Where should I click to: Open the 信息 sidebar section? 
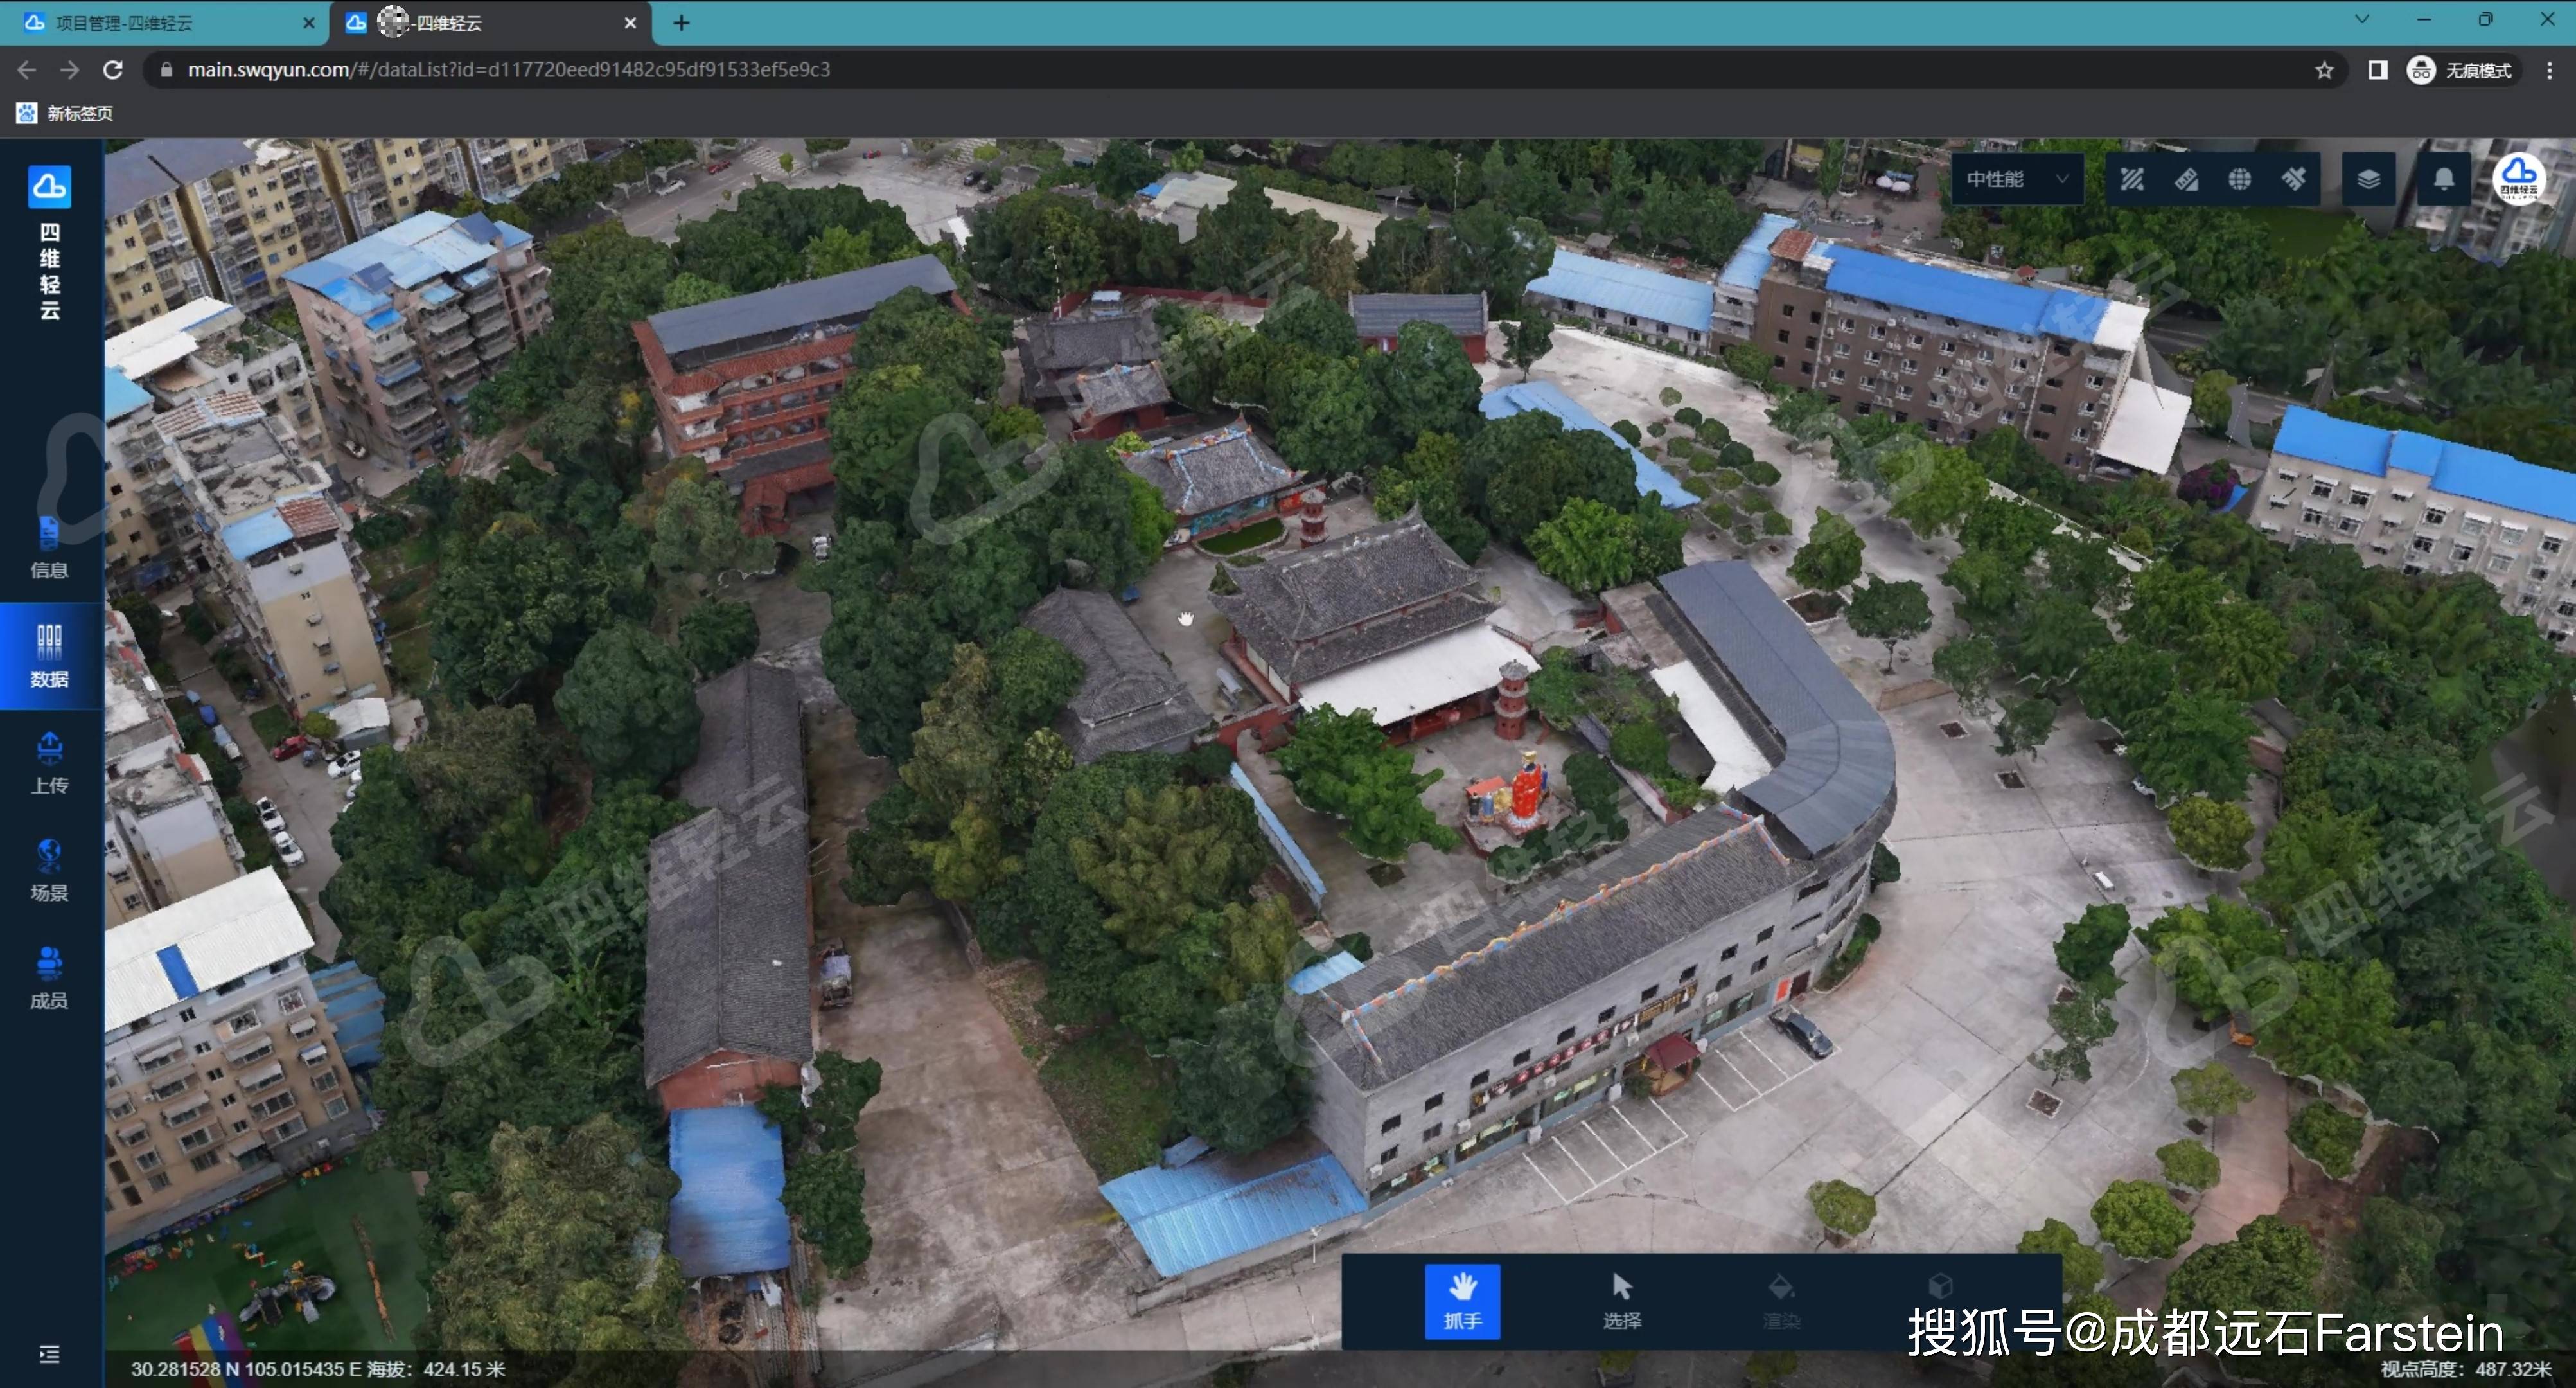[49, 548]
